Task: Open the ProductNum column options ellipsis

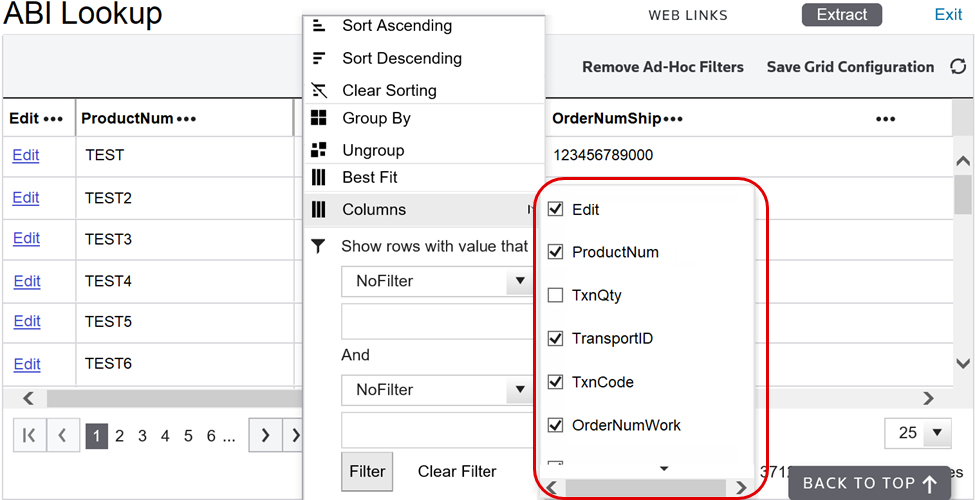Action: click(x=186, y=119)
